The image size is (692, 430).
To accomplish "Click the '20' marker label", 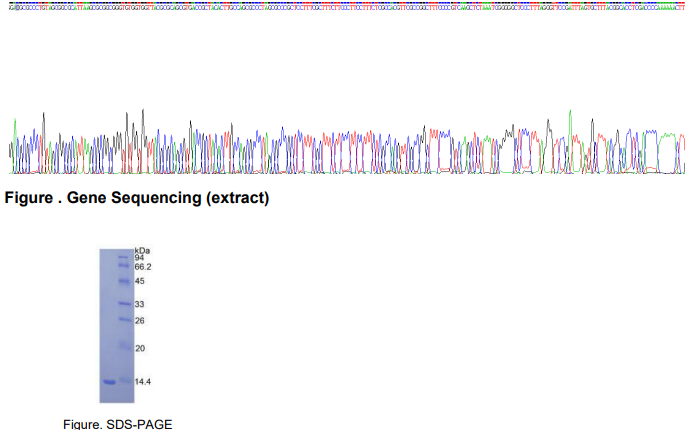I will pyautogui.click(x=140, y=348).
